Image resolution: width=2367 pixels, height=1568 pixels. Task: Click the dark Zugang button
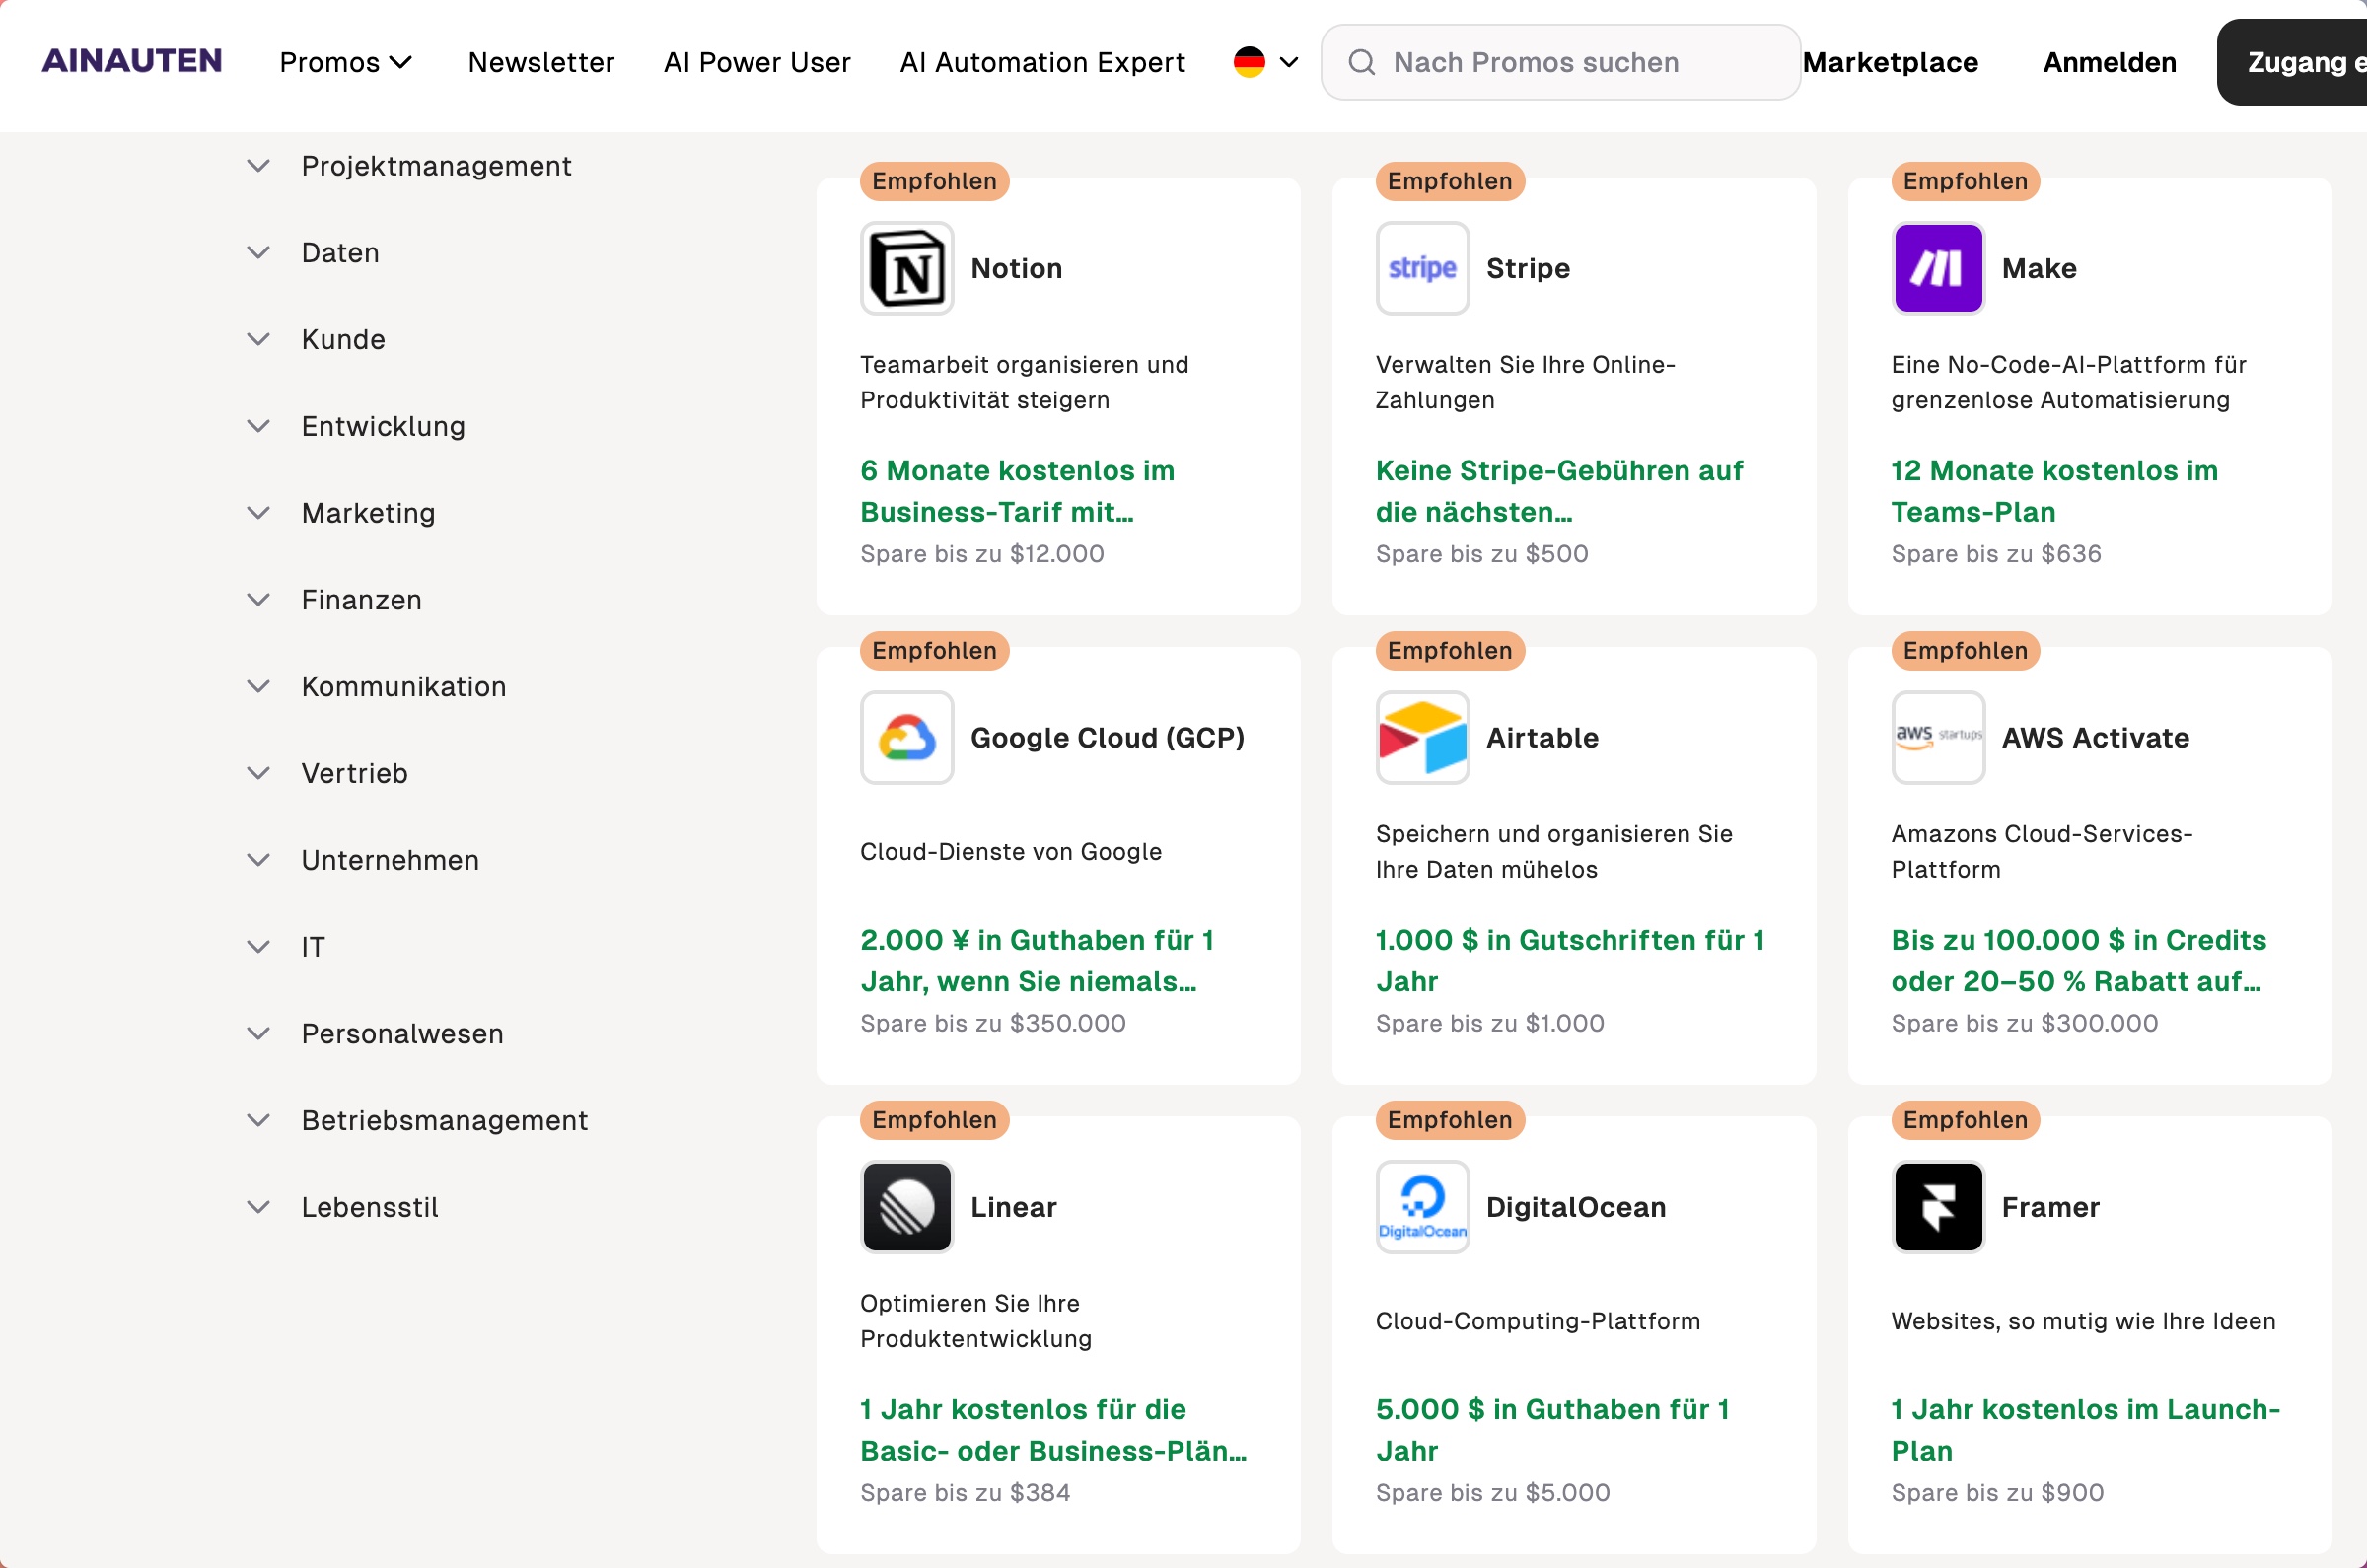click(x=2292, y=62)
